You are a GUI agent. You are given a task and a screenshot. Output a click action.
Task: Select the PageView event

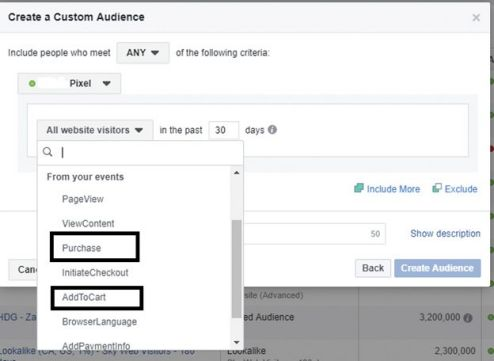point(83,199)
